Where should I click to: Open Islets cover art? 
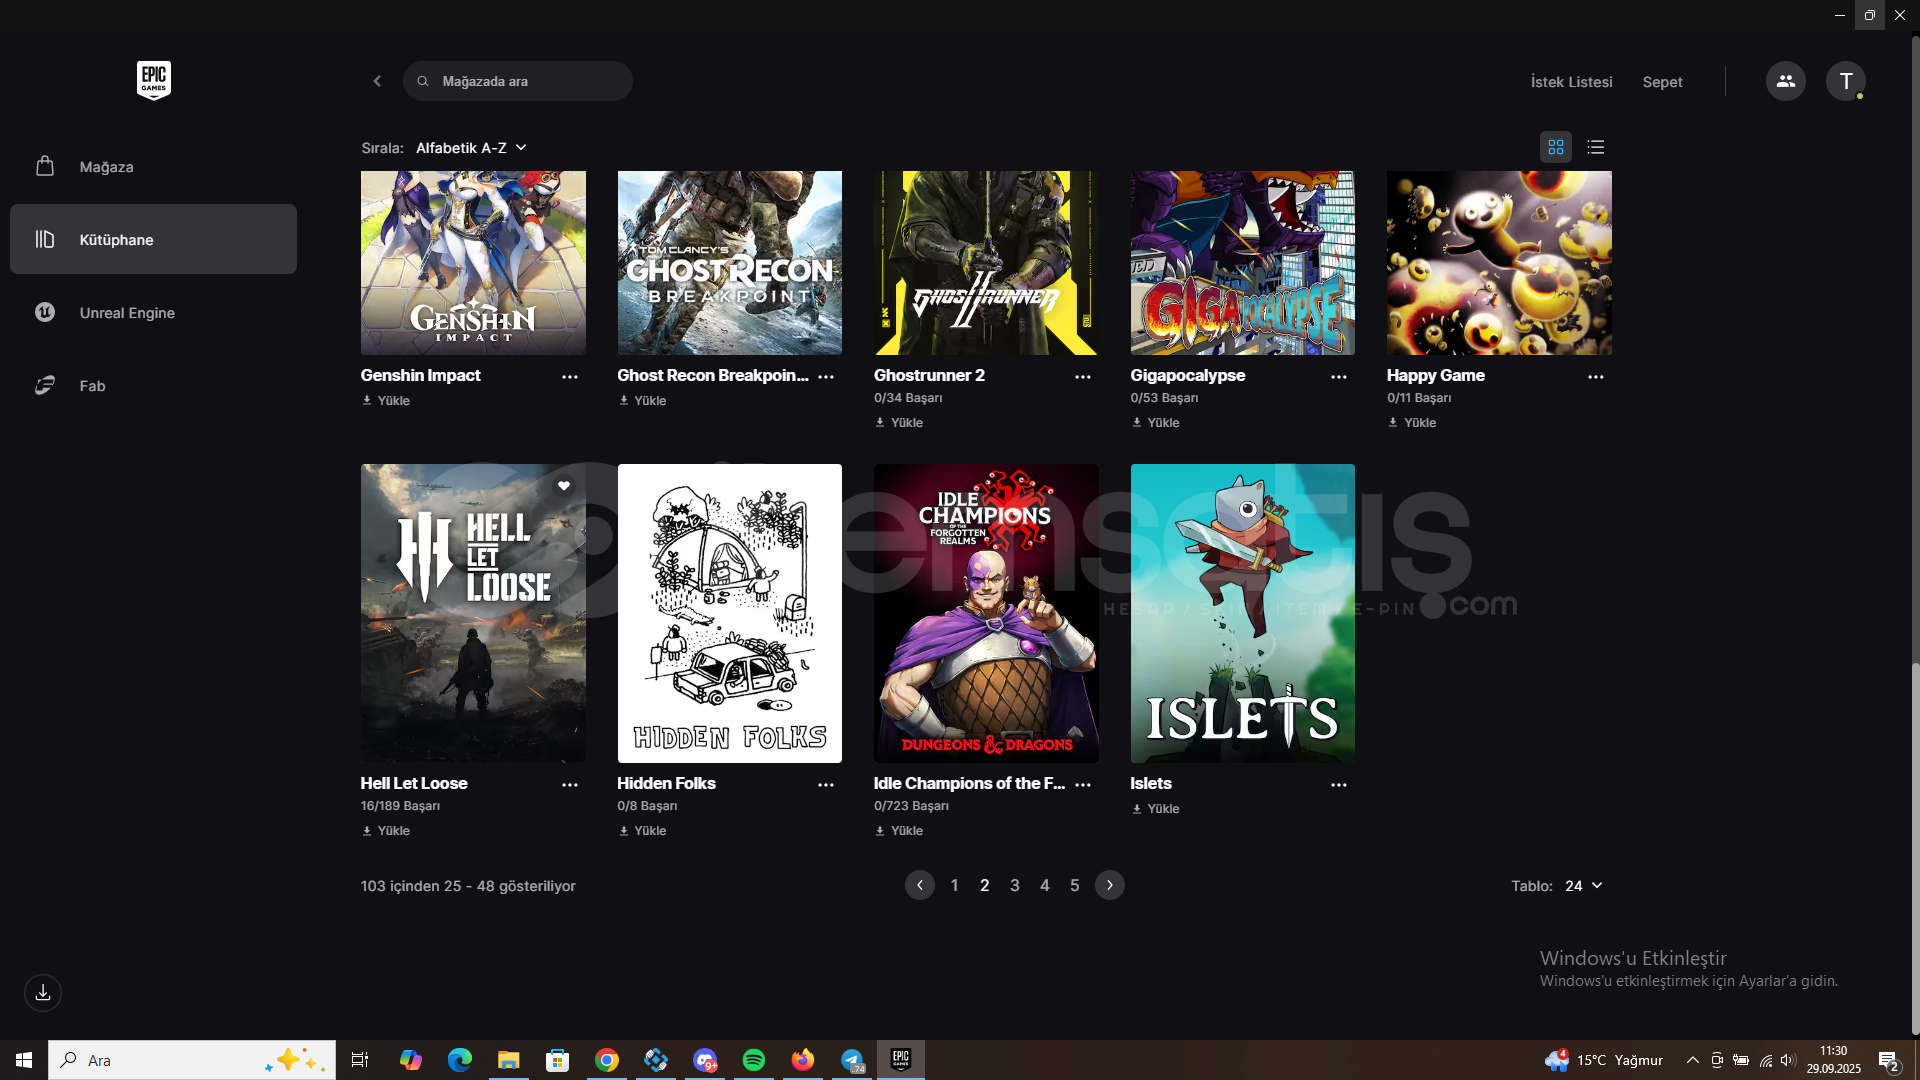pos(1243,613)
